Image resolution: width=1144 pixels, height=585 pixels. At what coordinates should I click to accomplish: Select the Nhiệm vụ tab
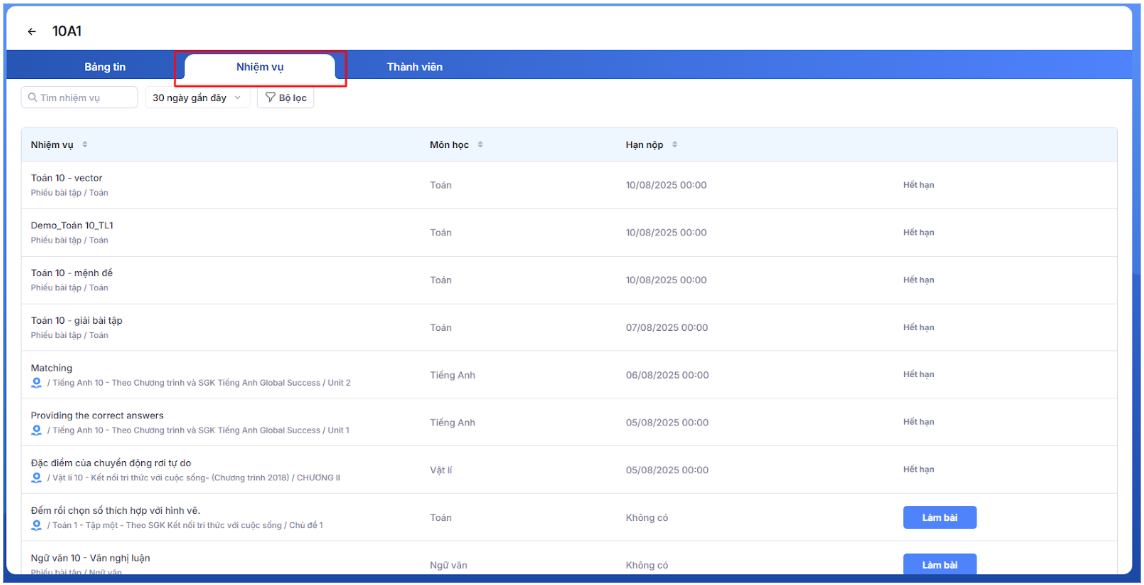coord(260,67)
